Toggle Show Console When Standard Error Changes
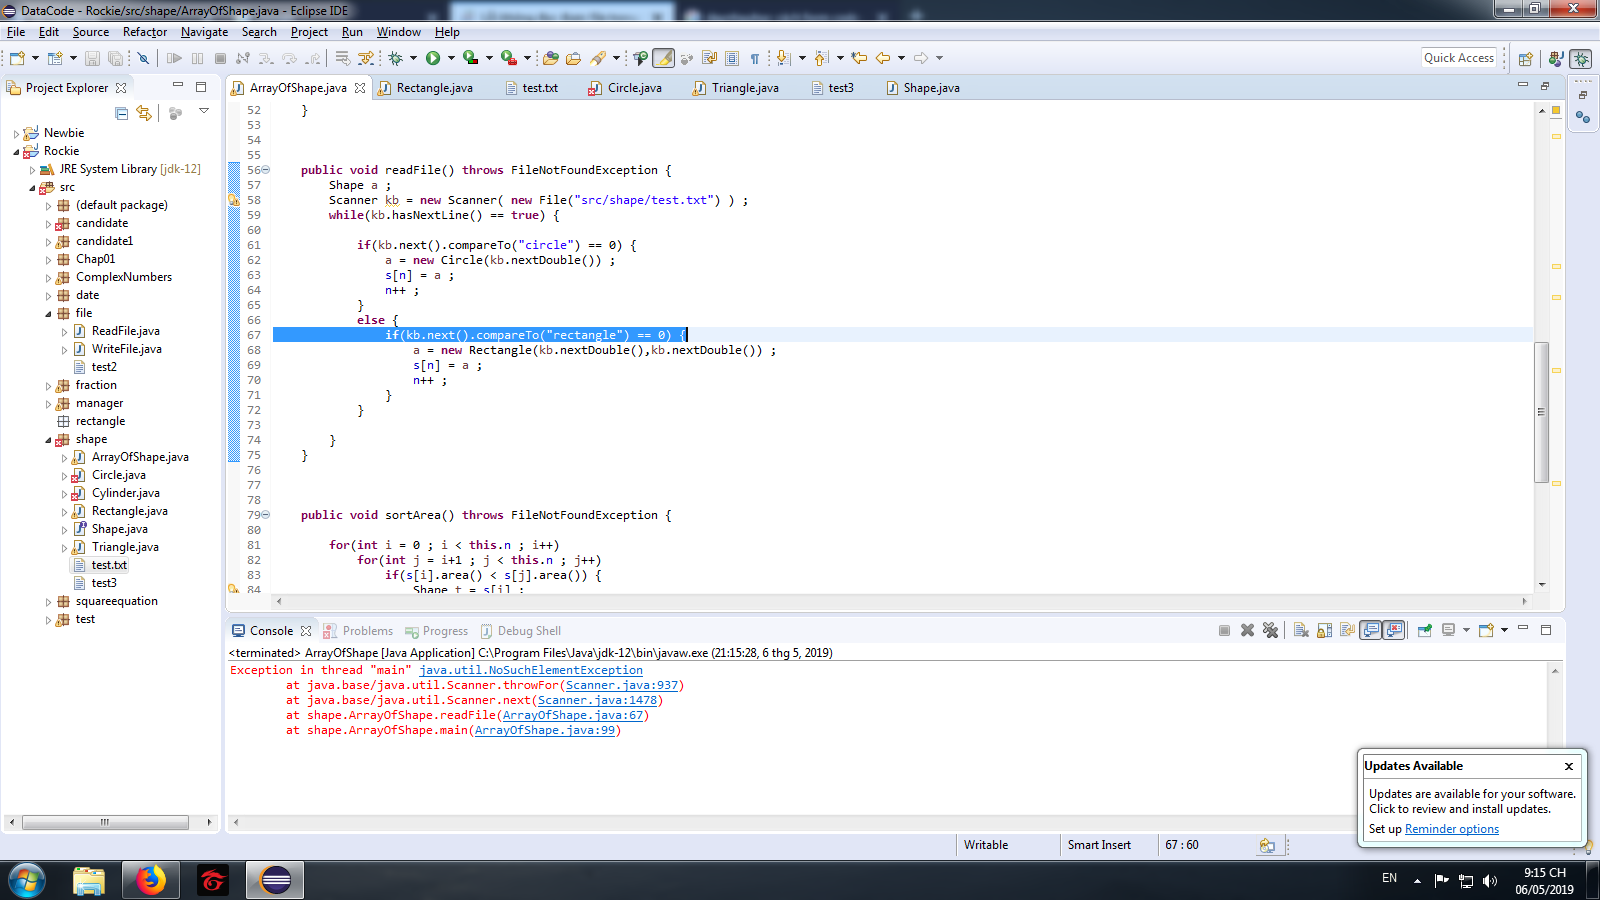The width and height of the screenshot is (1600, 900). point(1394,630)
